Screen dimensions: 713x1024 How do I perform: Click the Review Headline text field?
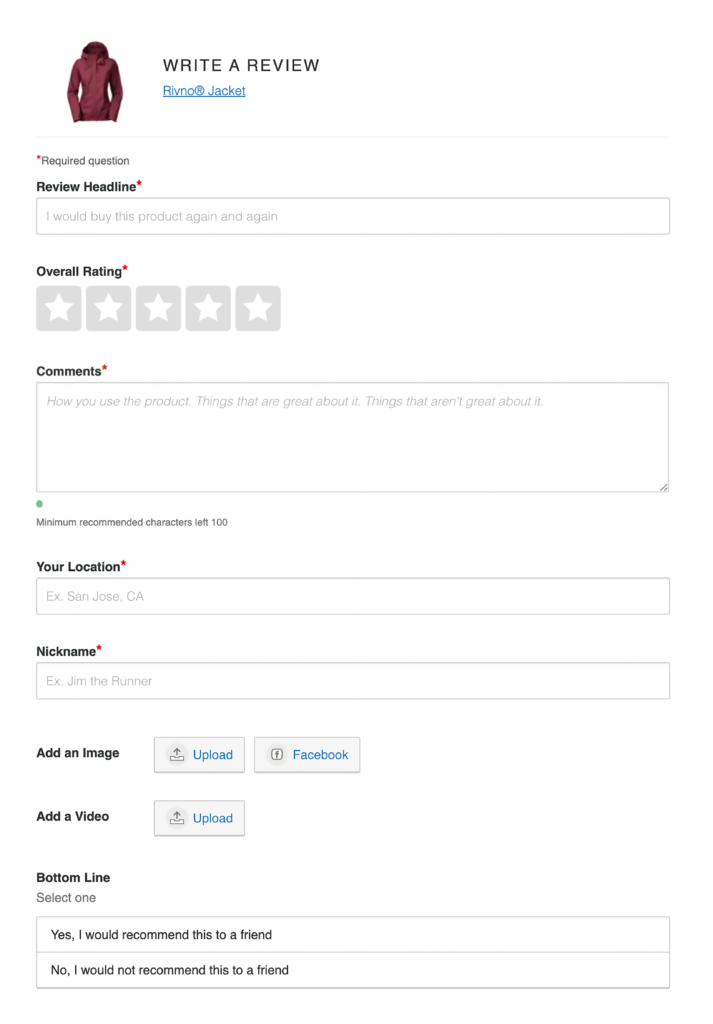[x=352, y=216]
